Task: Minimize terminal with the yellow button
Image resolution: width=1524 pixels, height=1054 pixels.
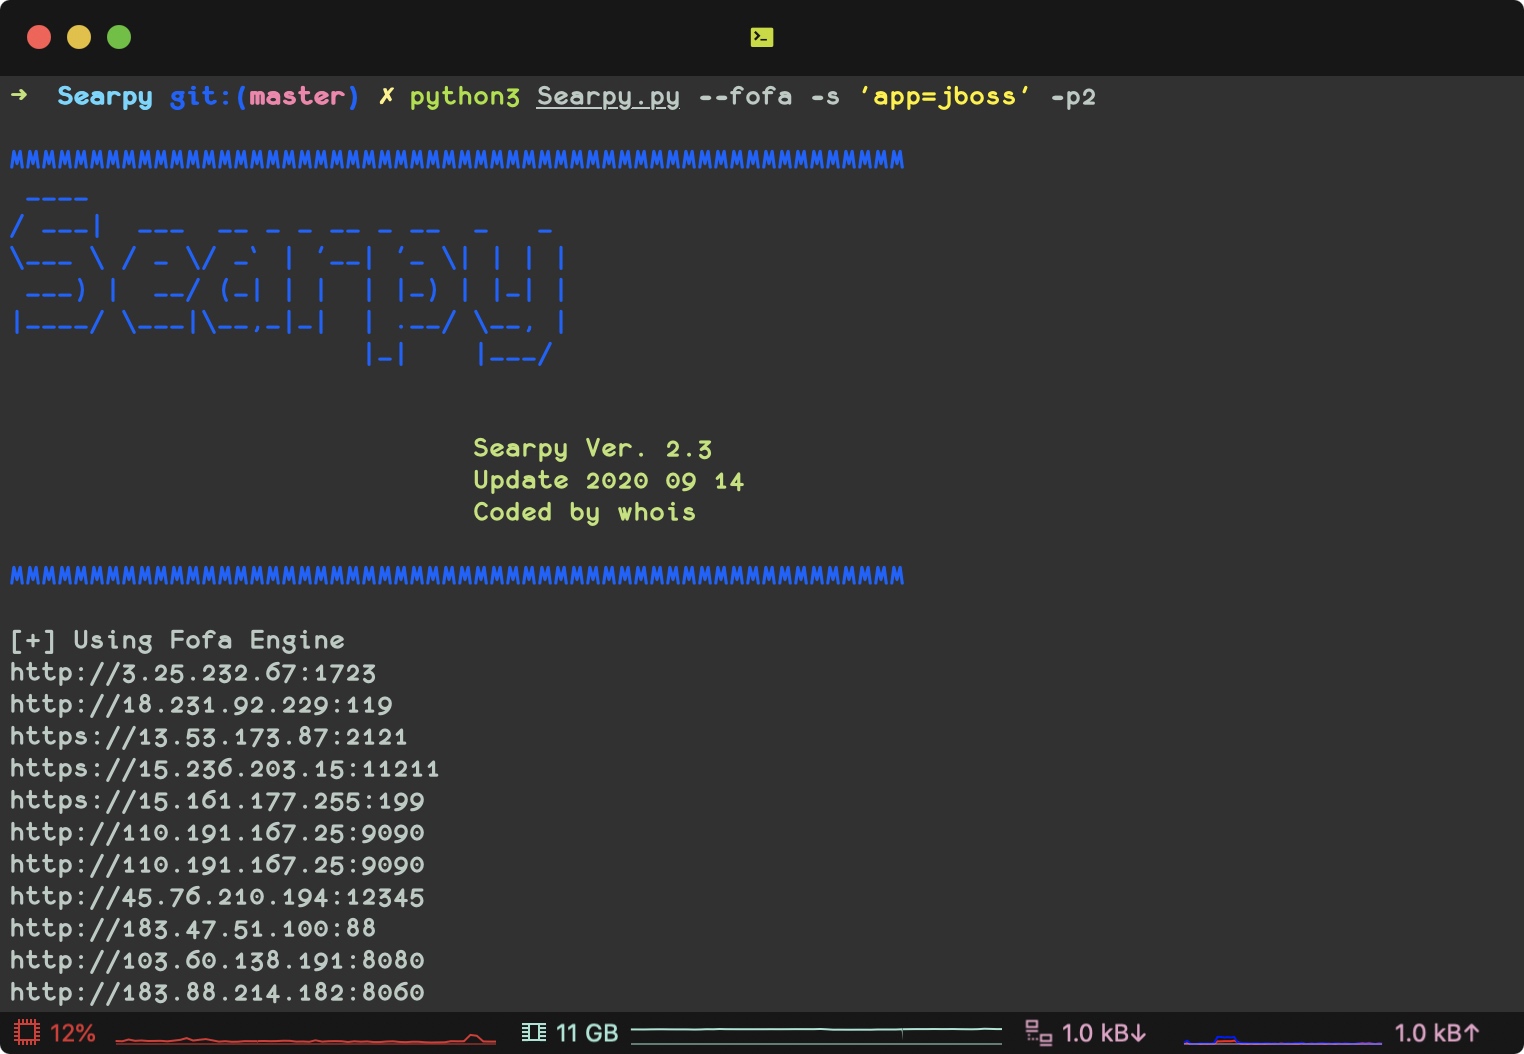Action: tap(79, 37)
